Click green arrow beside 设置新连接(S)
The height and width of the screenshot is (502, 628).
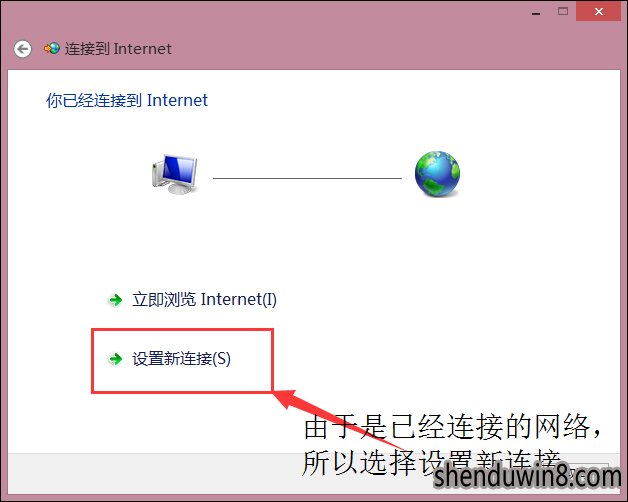pos(116,359)
